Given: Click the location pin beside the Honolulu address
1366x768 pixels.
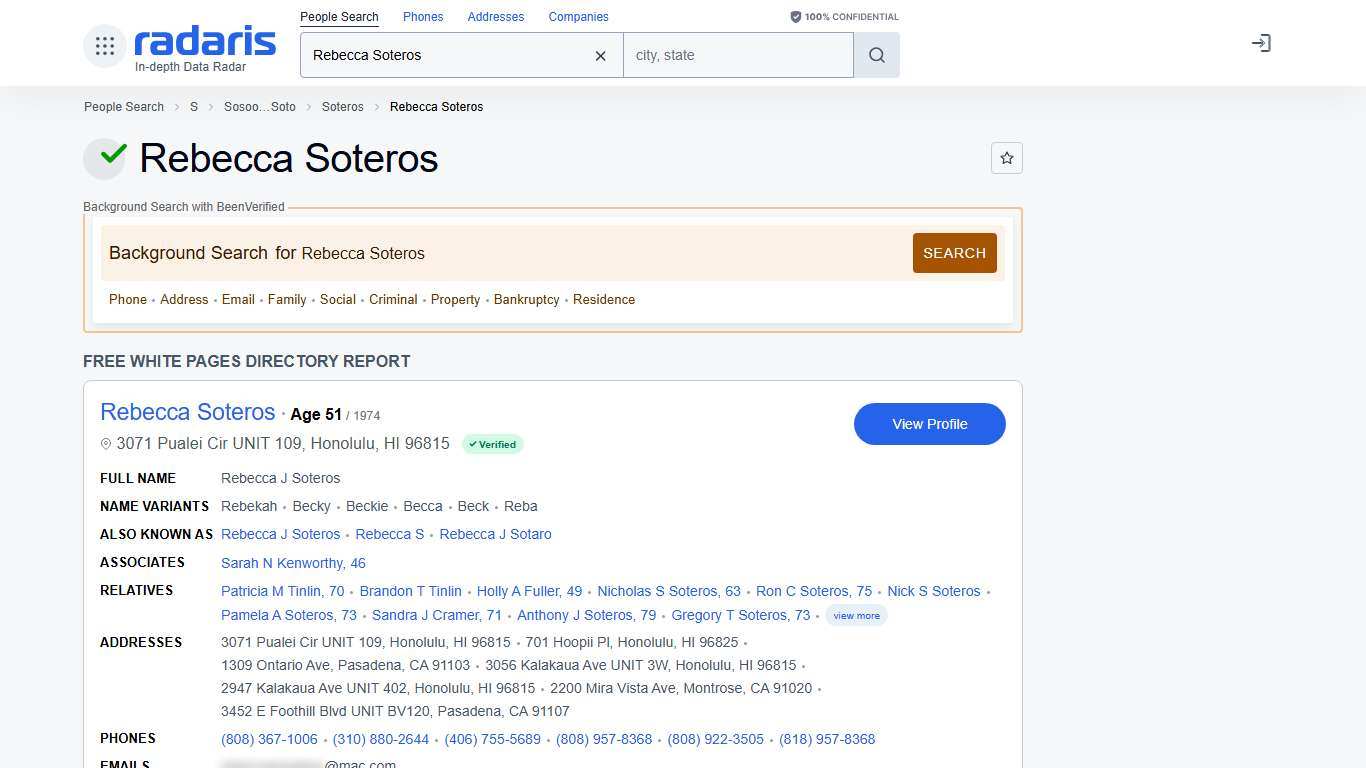Looking at the screenshot, I should pyautogui.click(x=106, y=444).
